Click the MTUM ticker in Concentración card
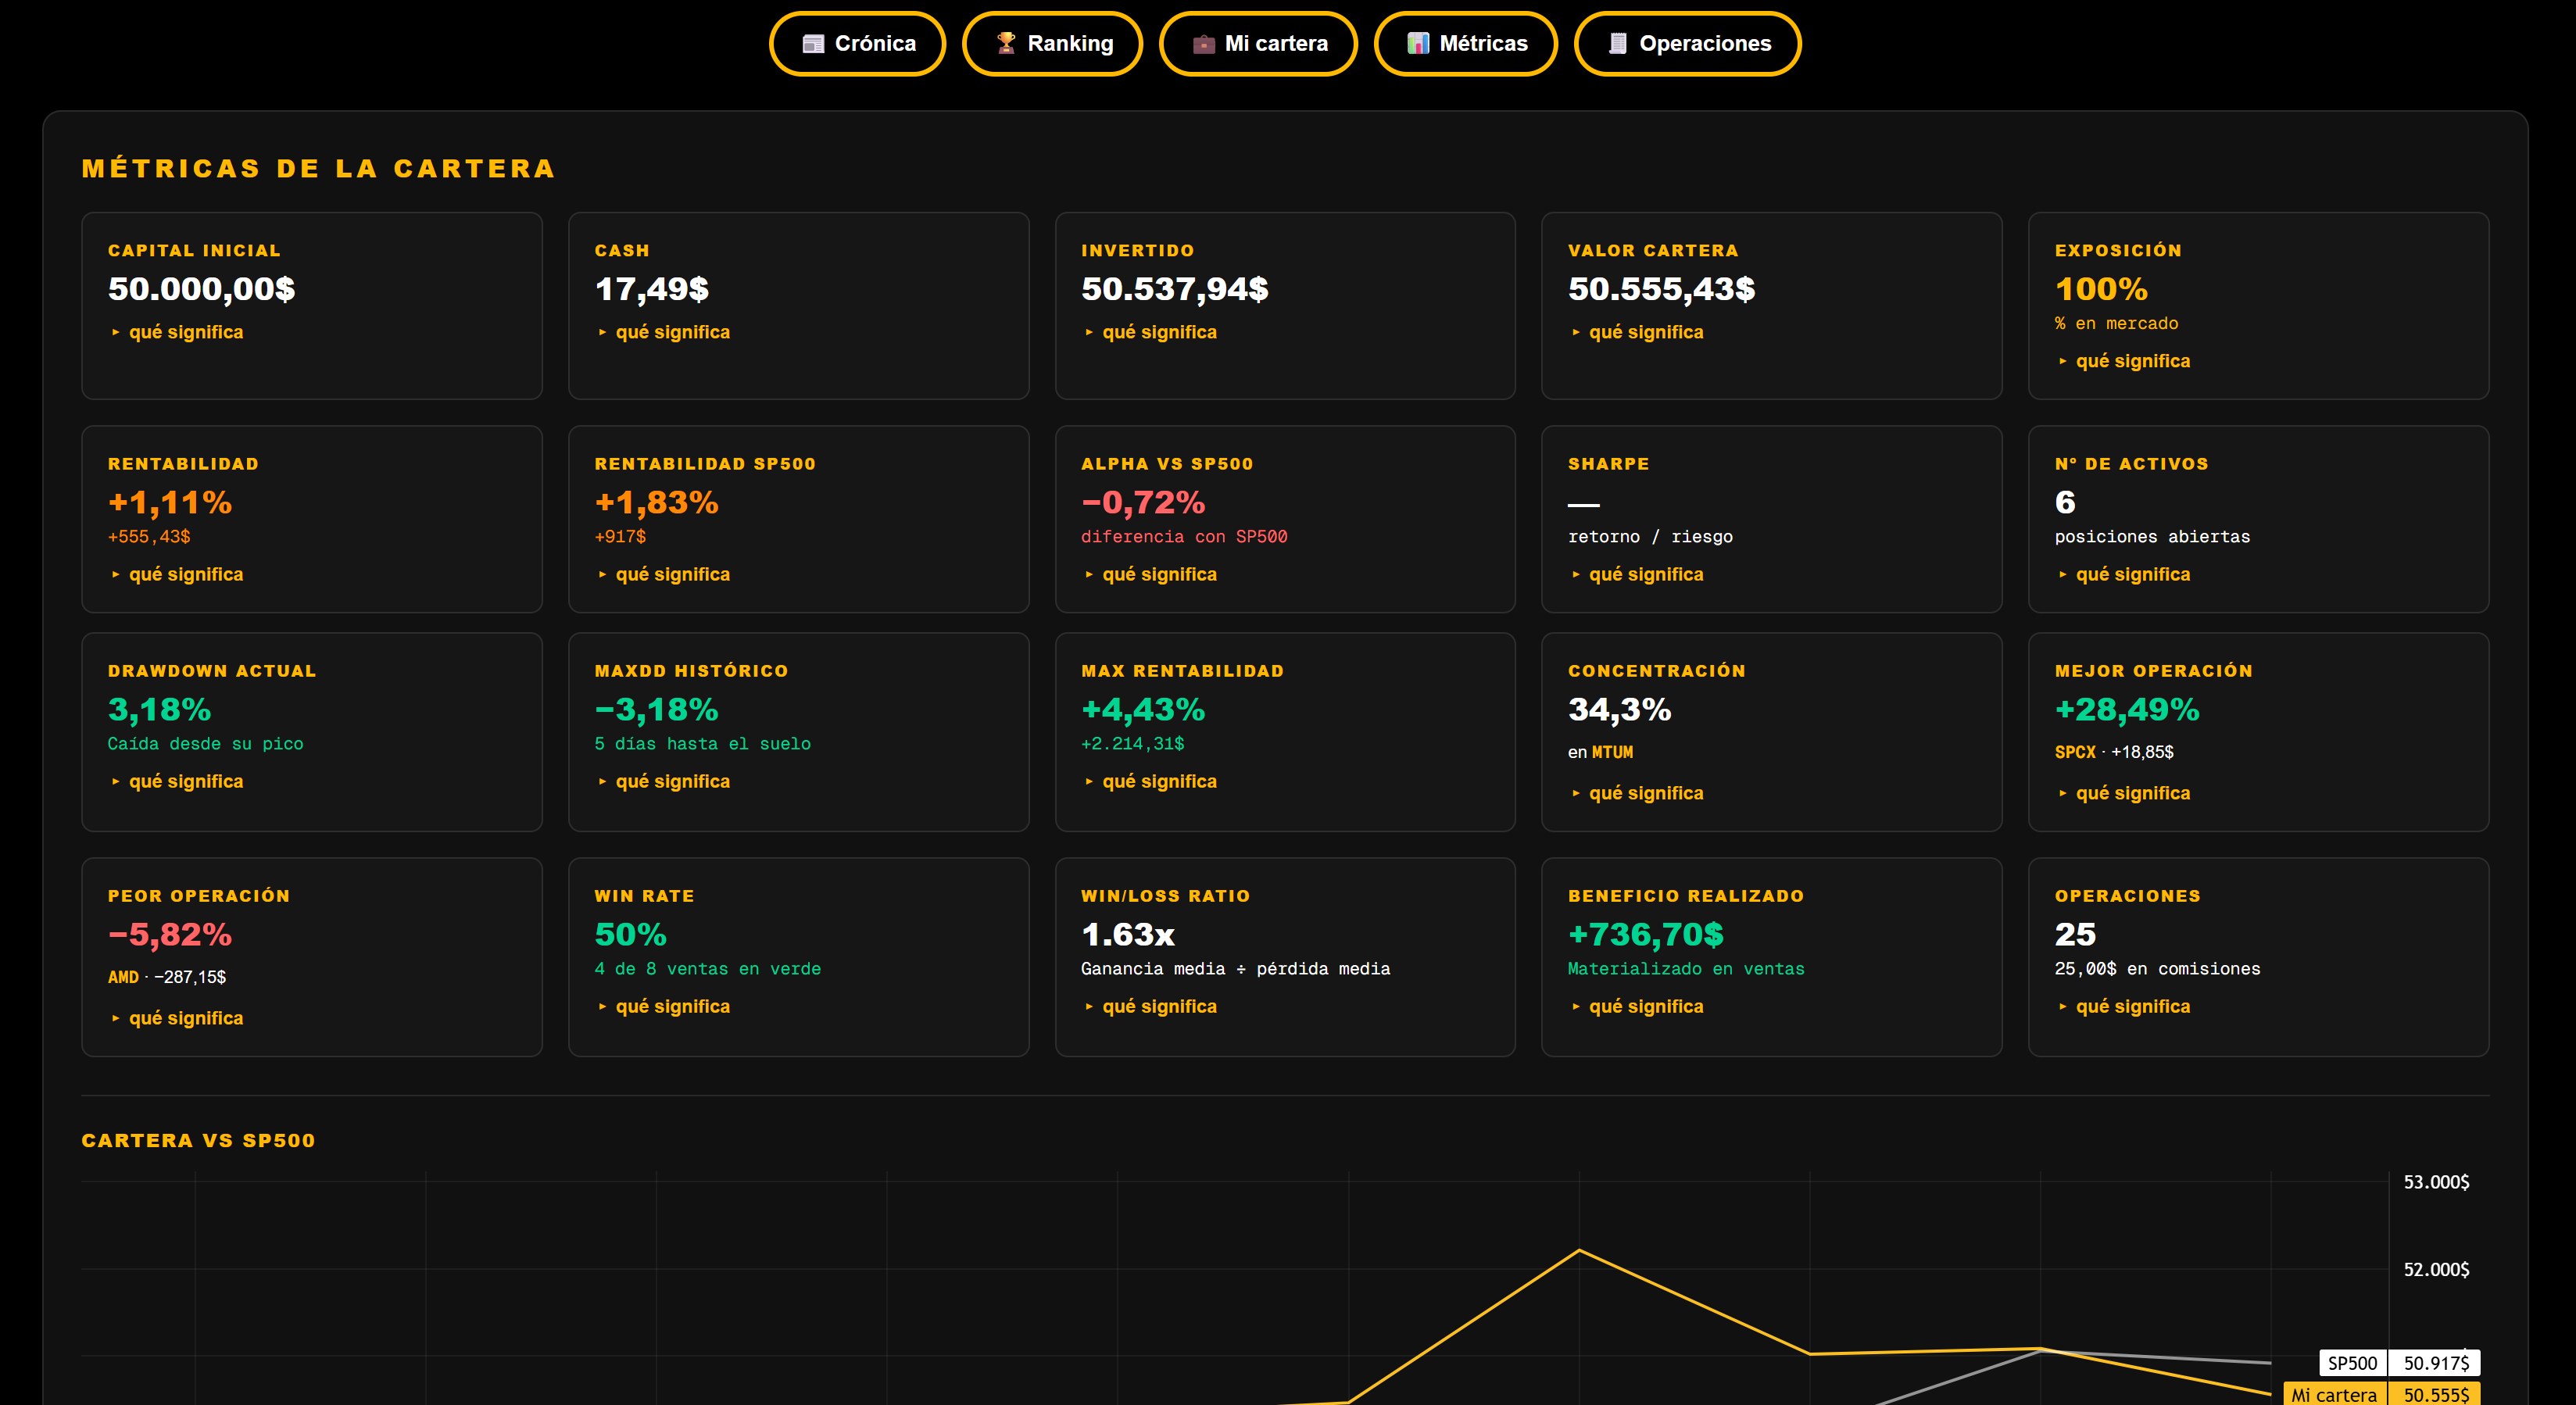 (x=1612, y=752)
